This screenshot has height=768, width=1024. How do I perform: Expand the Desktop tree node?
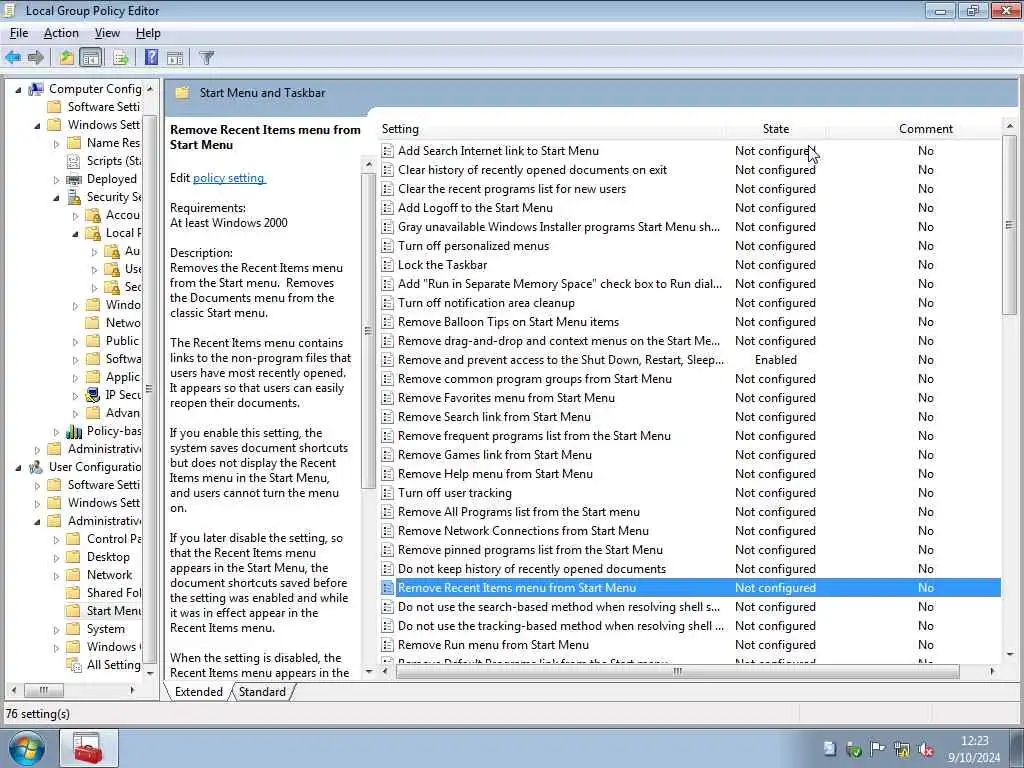coord(56,557)
